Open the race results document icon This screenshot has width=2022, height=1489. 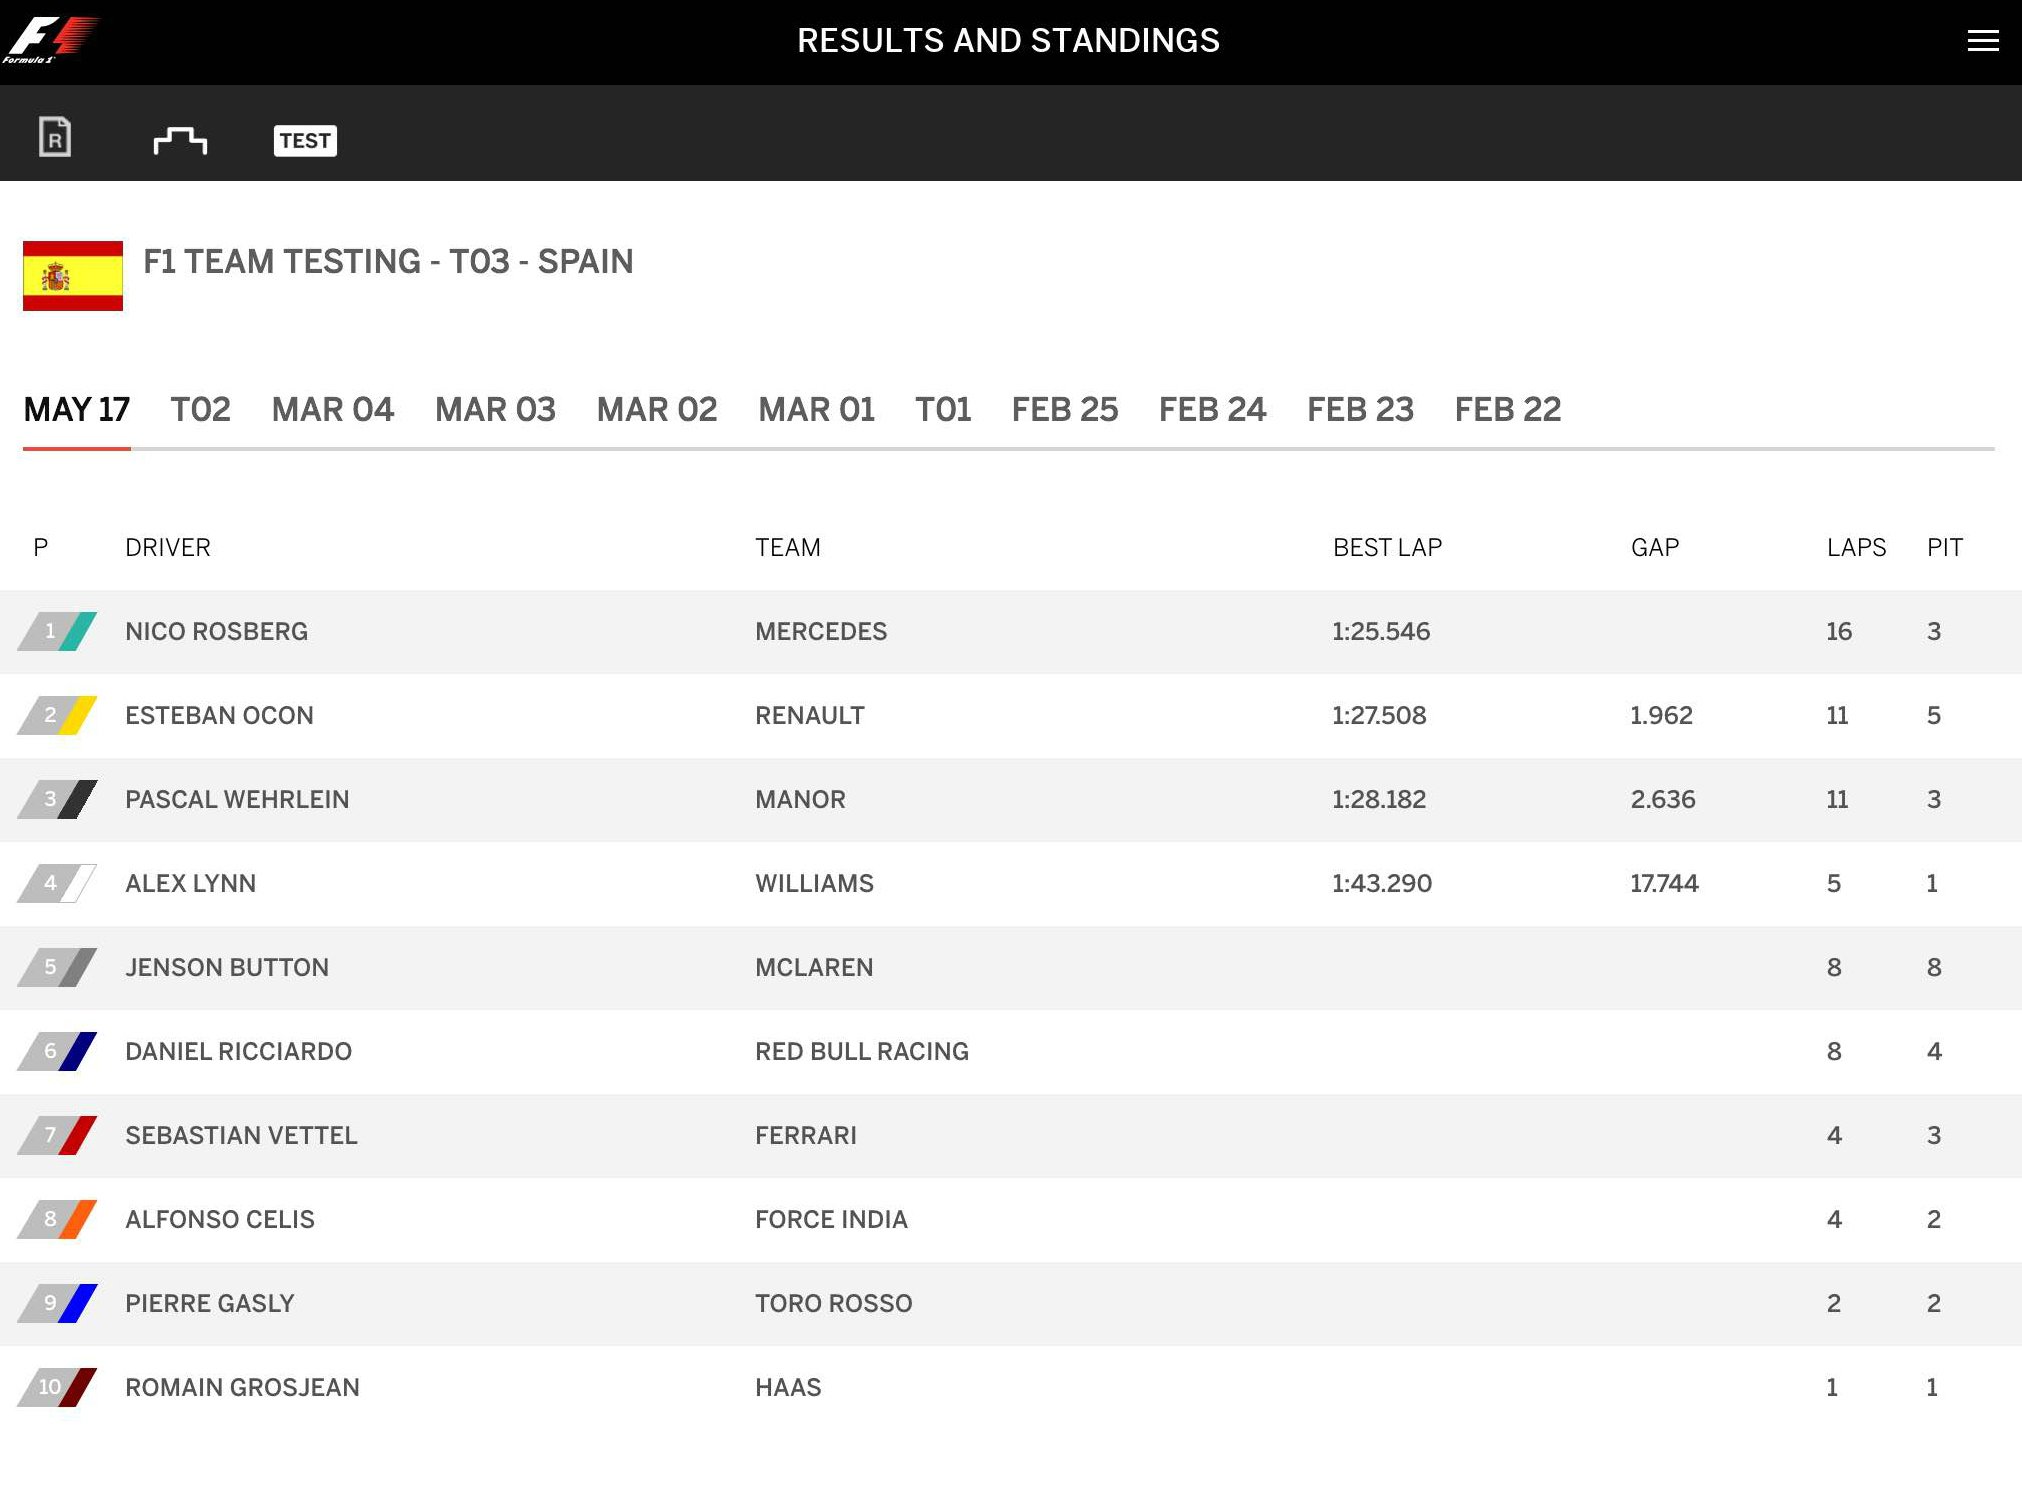click(55, 137)
